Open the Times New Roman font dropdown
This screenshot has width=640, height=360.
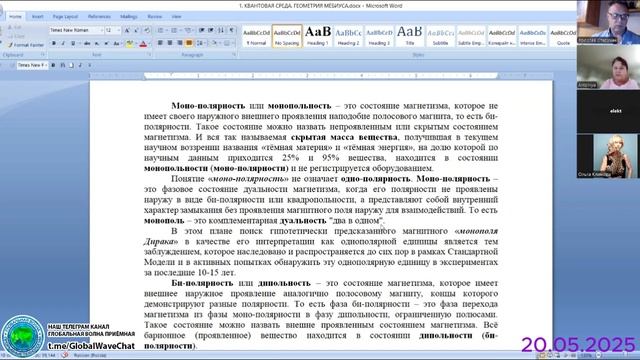(x=102, y=30)
